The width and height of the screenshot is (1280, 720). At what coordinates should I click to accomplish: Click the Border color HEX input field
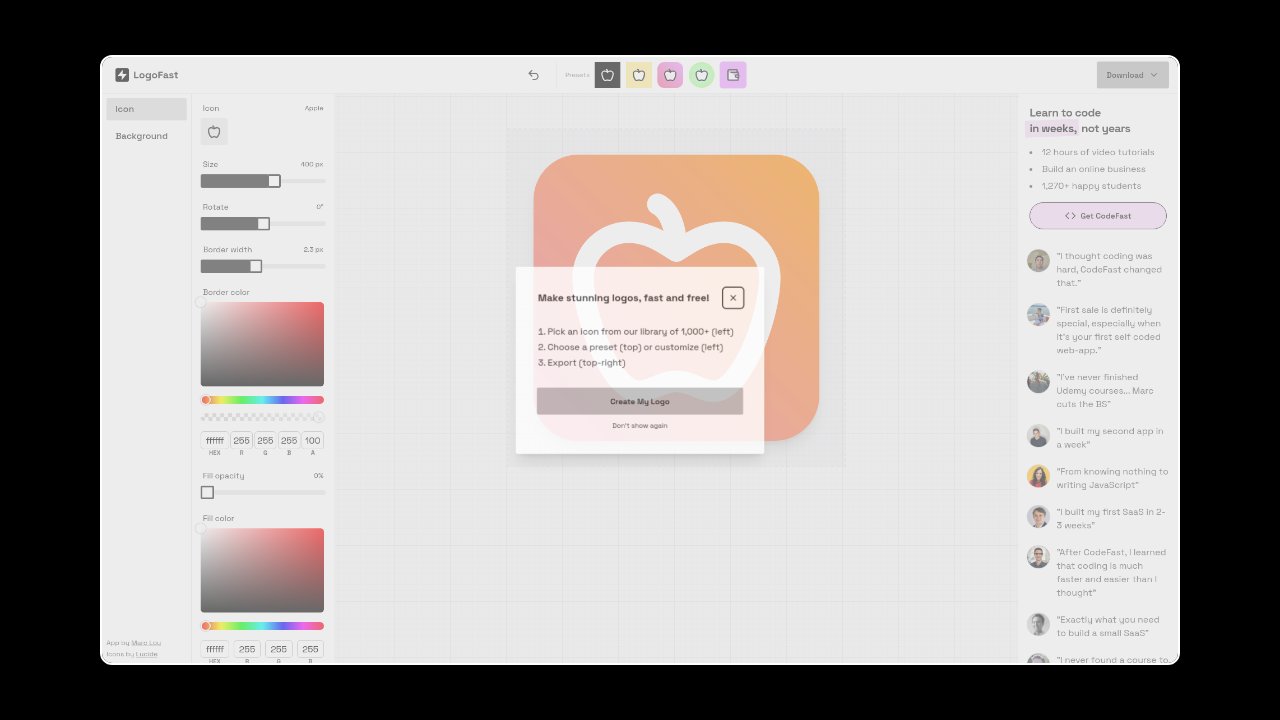(215, 441)
